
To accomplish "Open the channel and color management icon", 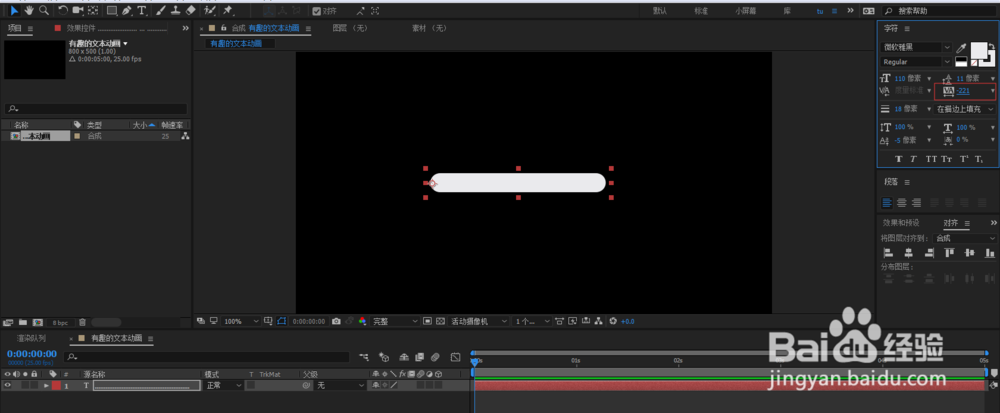I will point(362,321).
